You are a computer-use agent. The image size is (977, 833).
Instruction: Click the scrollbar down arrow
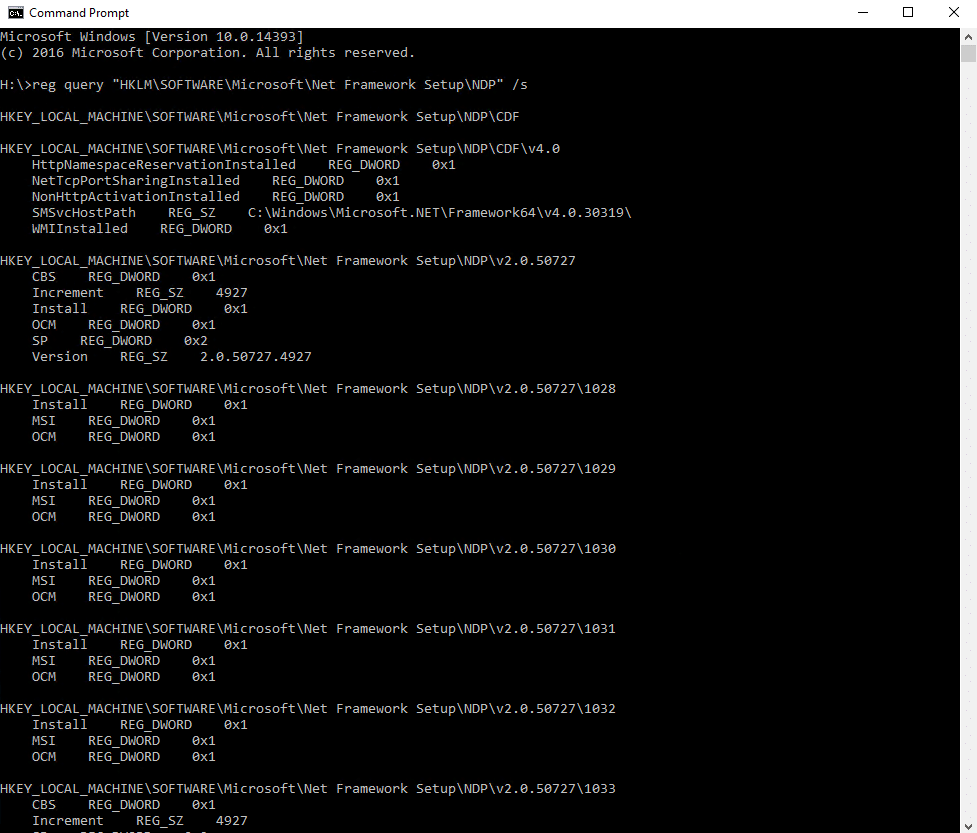pos(968,826)
